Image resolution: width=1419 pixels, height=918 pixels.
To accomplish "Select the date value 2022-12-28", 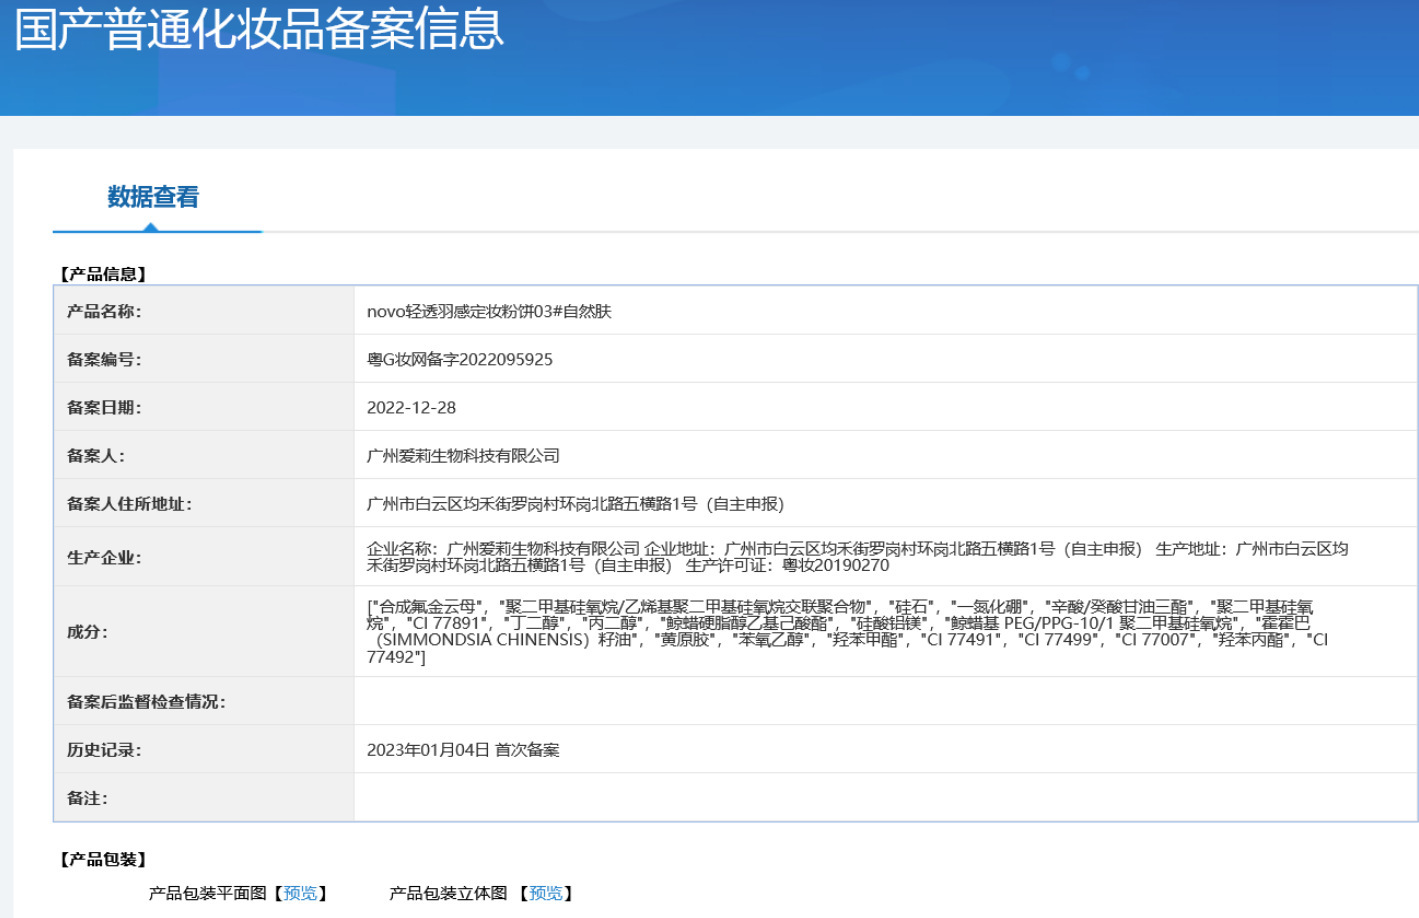I will click(411, 407).
